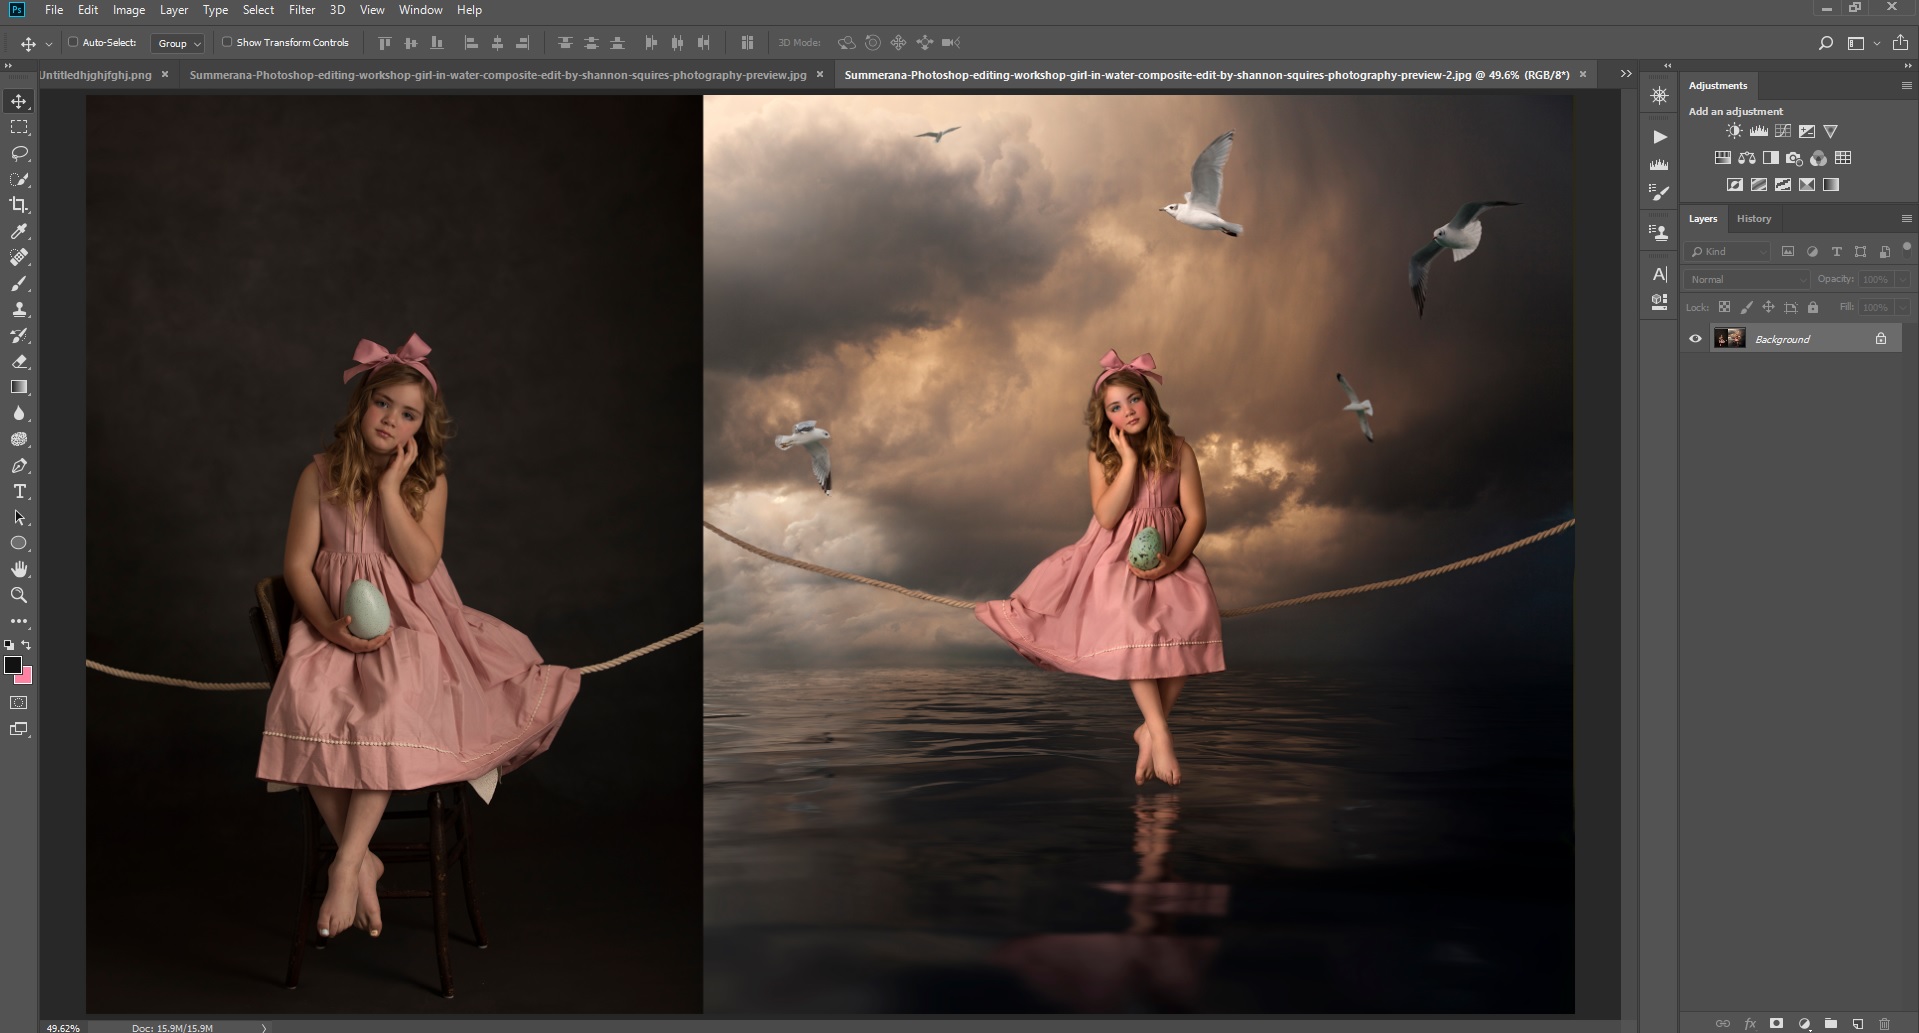
Task: Select the Lasso tool
Action: coord(19,153)
